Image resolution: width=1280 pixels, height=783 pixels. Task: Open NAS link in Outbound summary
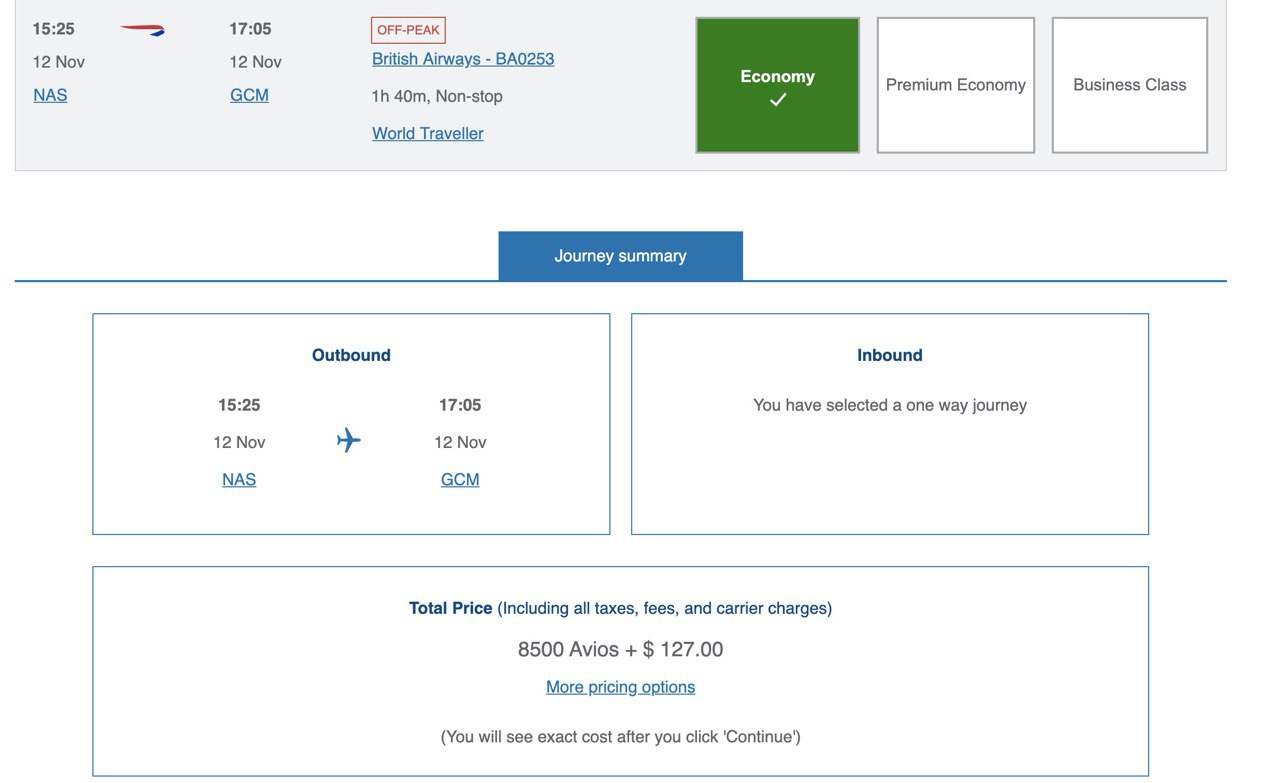(239, 480)
